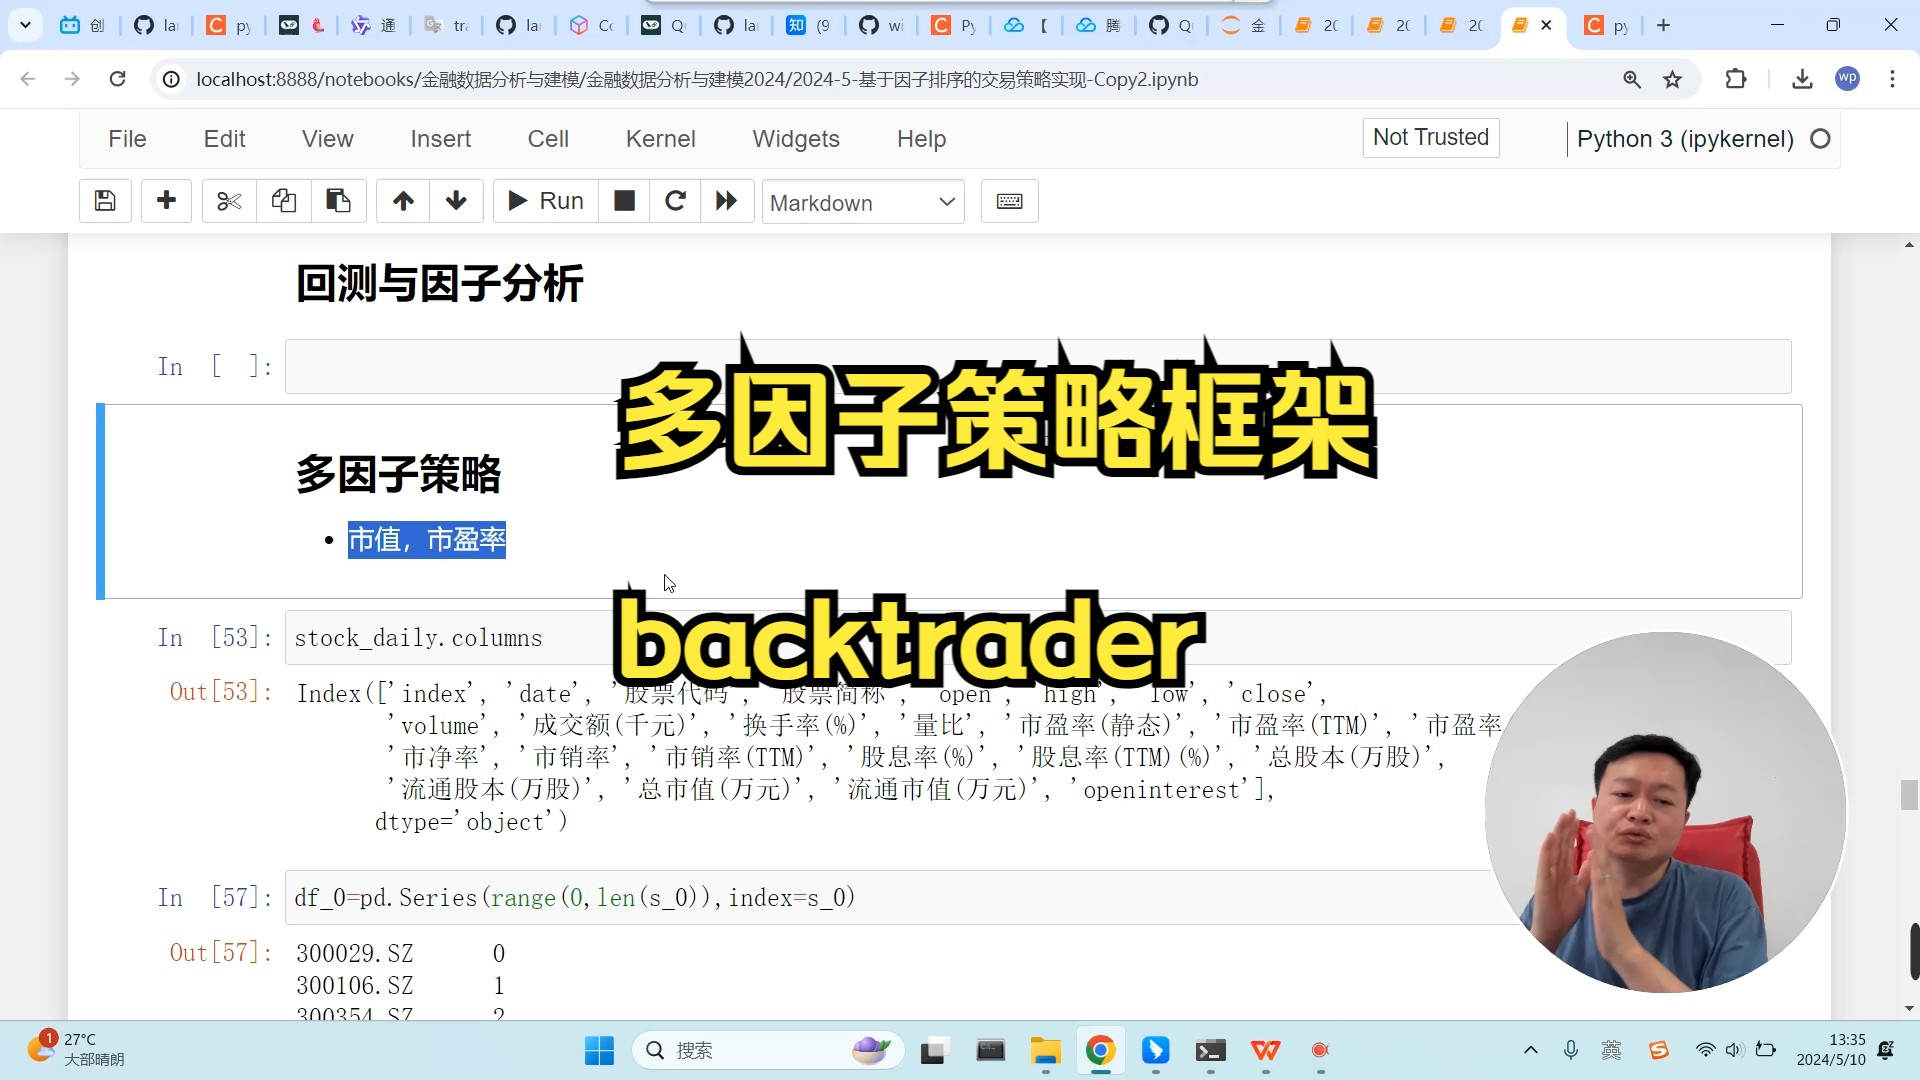Click the Not Trusted button
The width and height of the screenshot is (1920, 1080).
[x=1431, y=137]
